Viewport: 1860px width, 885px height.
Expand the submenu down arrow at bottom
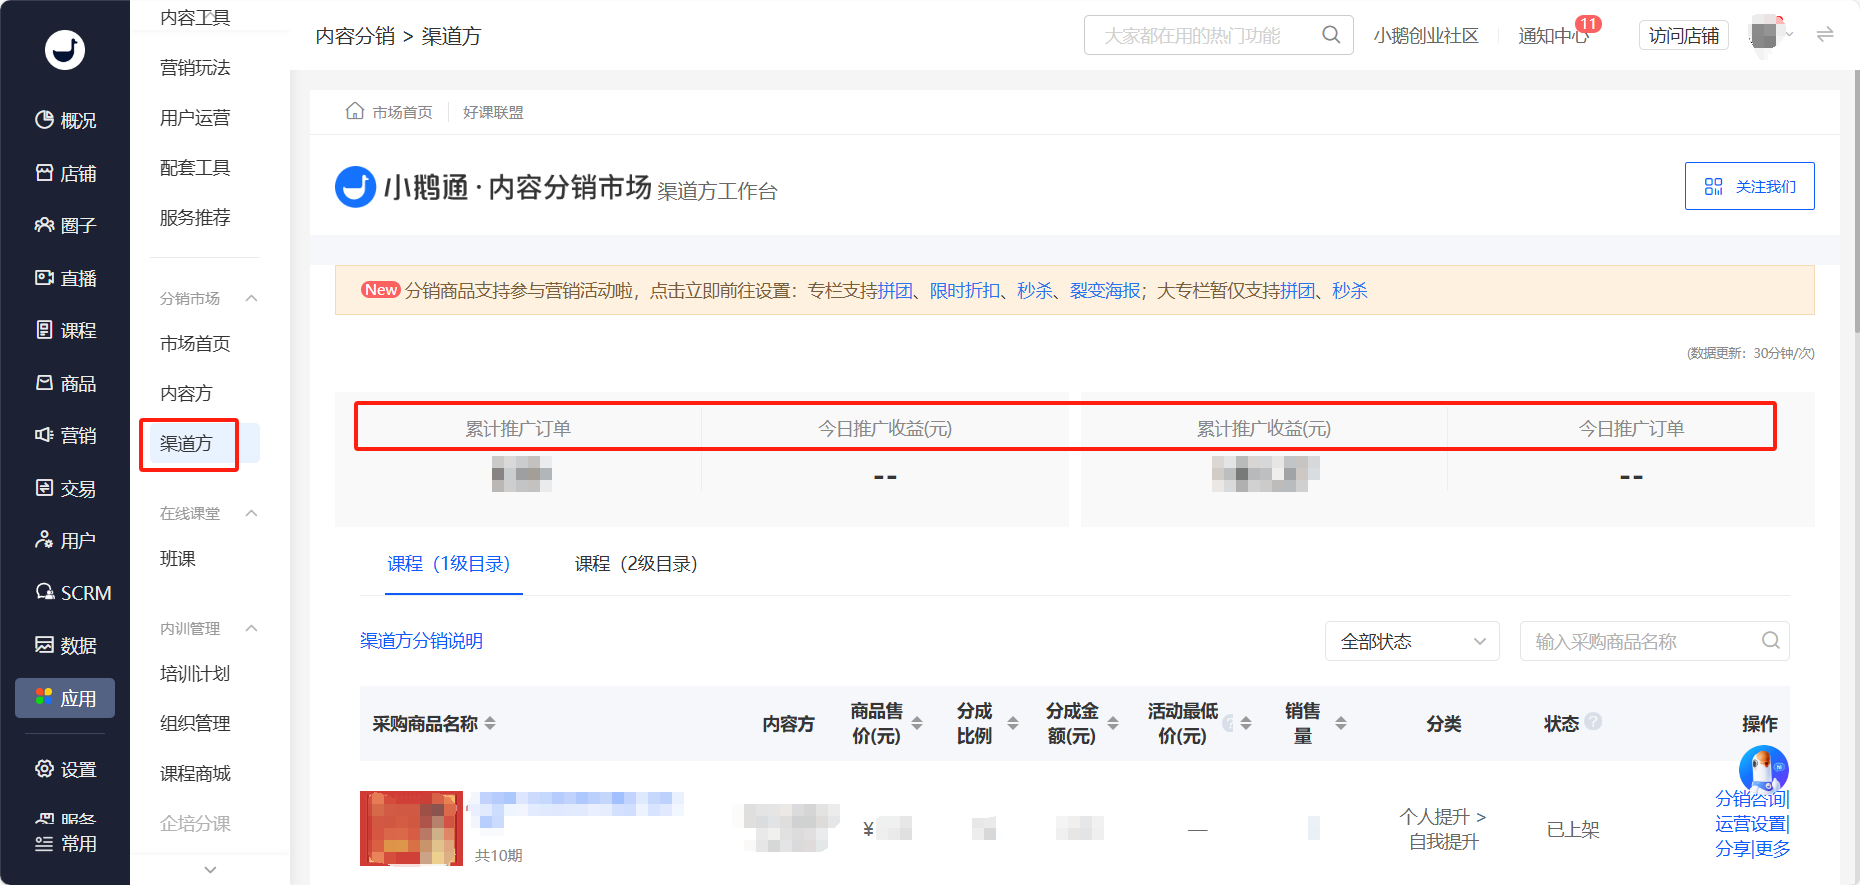tap(210, 869)
